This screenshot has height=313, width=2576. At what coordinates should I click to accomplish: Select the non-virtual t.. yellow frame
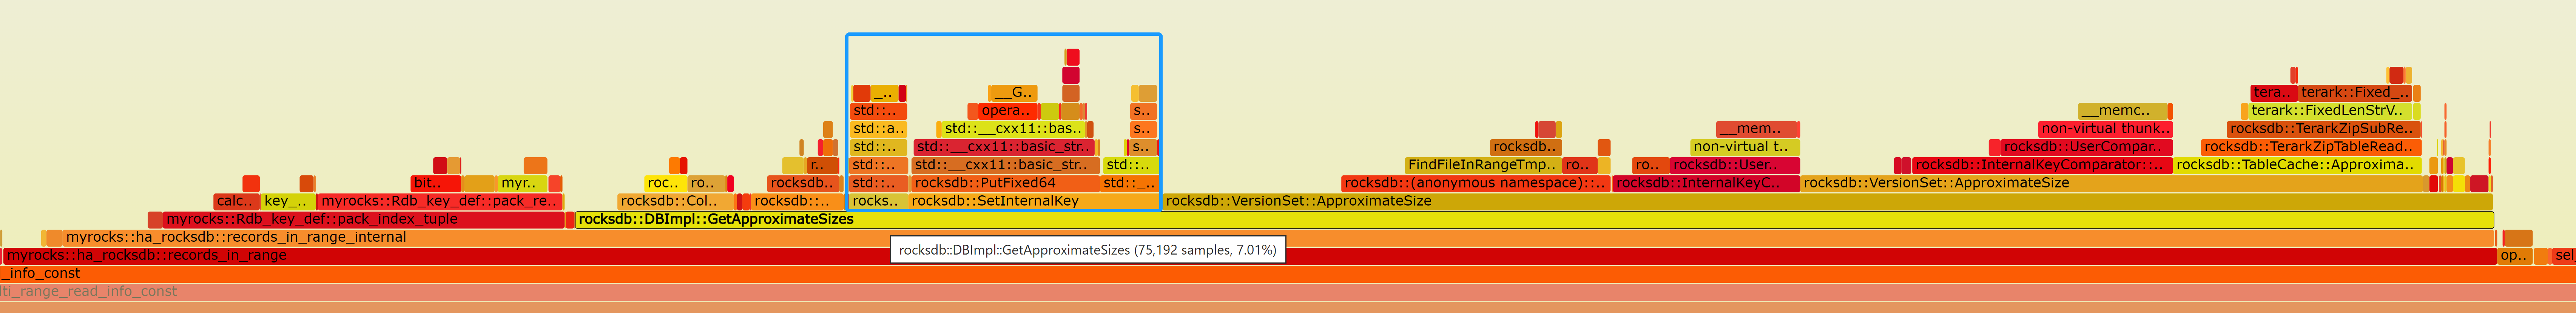coord(1744,147)
